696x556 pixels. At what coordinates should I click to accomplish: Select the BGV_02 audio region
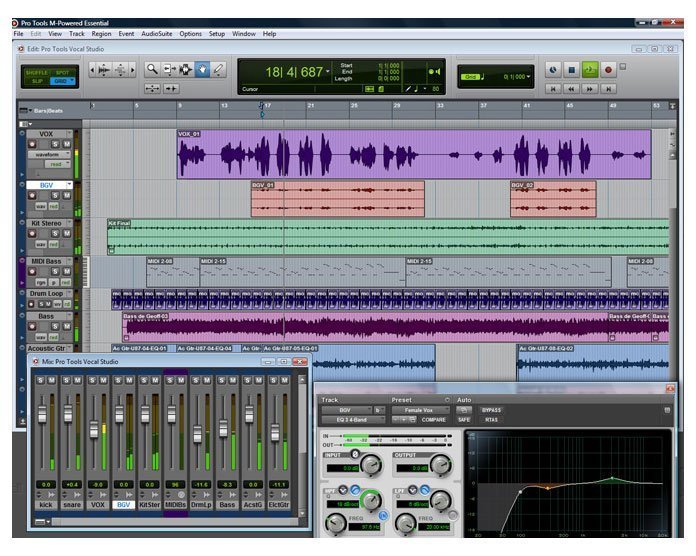(x=553, y=199)
